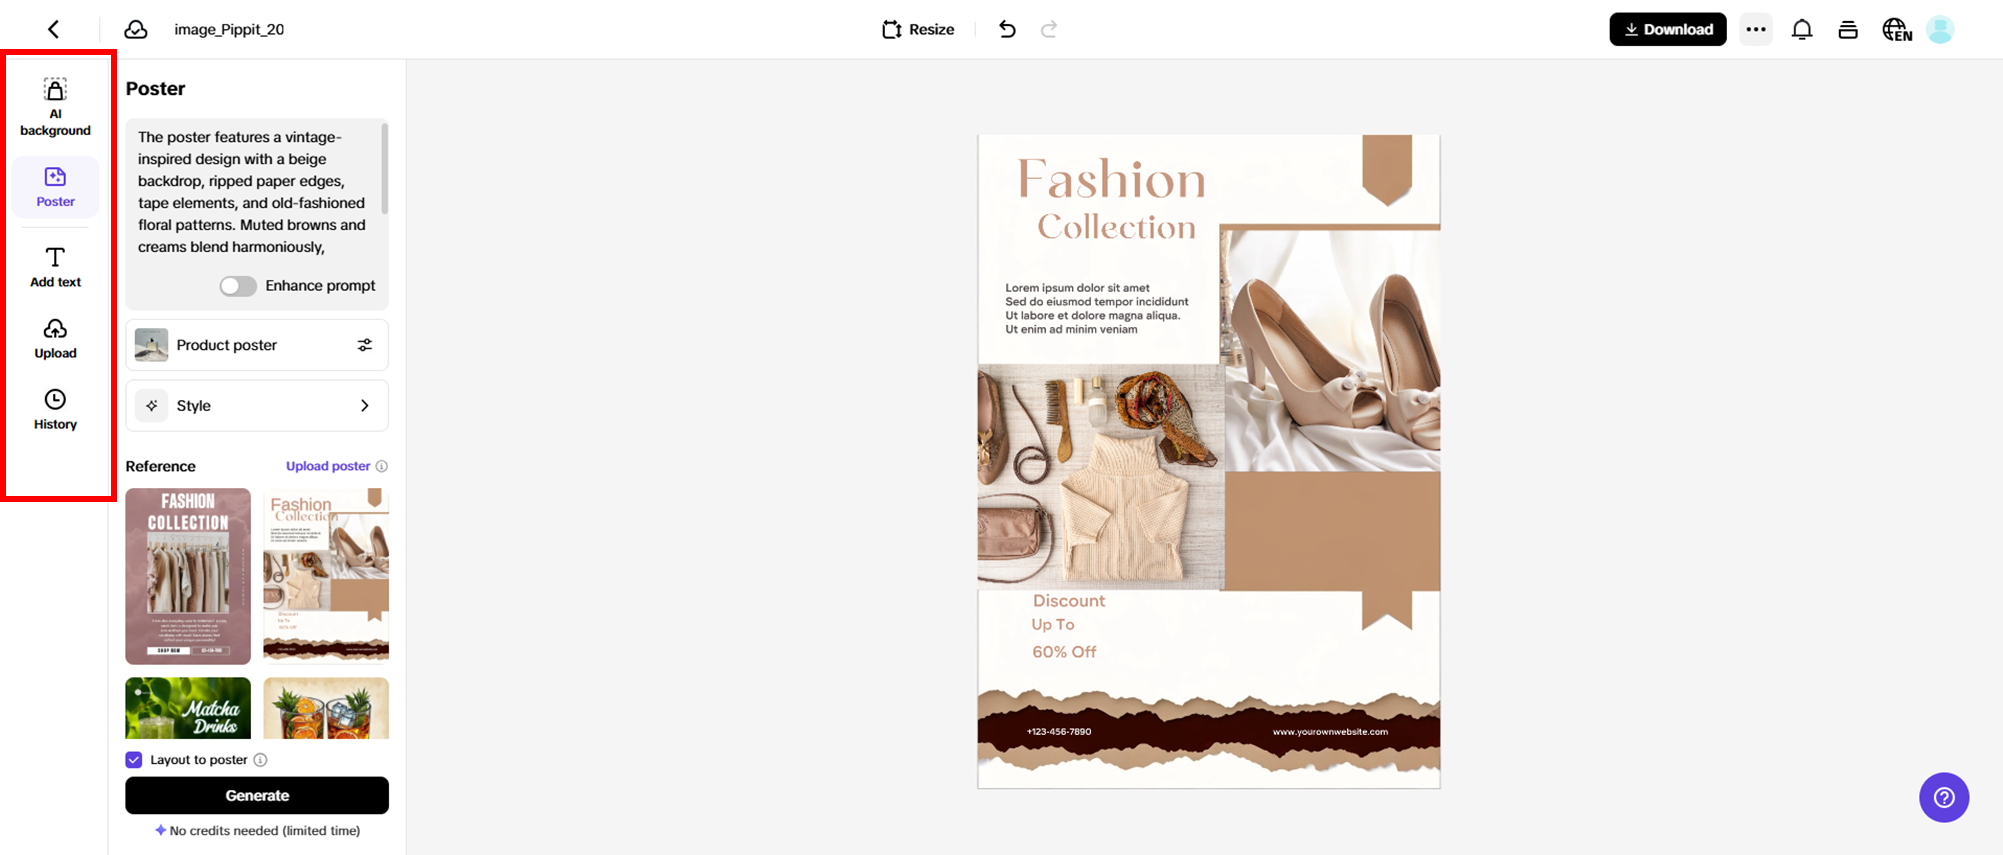Screen dimensions: 2003x855
Task: Open the Upload panel in the sidebar
Action: 55,339
